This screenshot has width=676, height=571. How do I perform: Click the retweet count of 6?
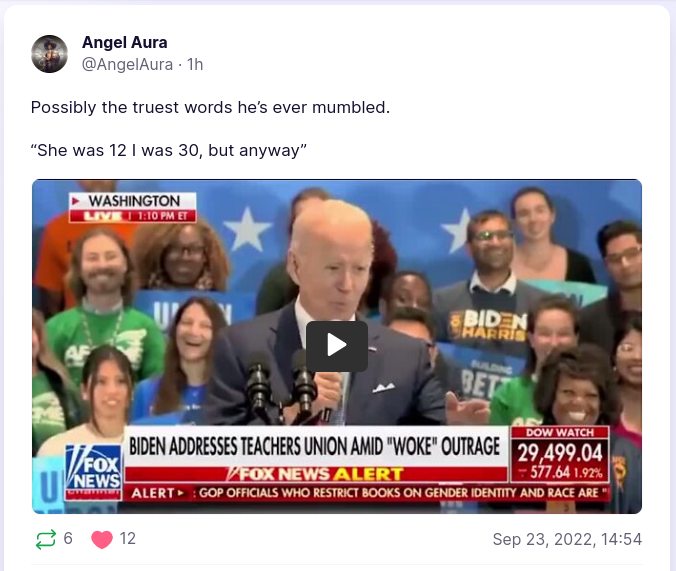[68, 539]
